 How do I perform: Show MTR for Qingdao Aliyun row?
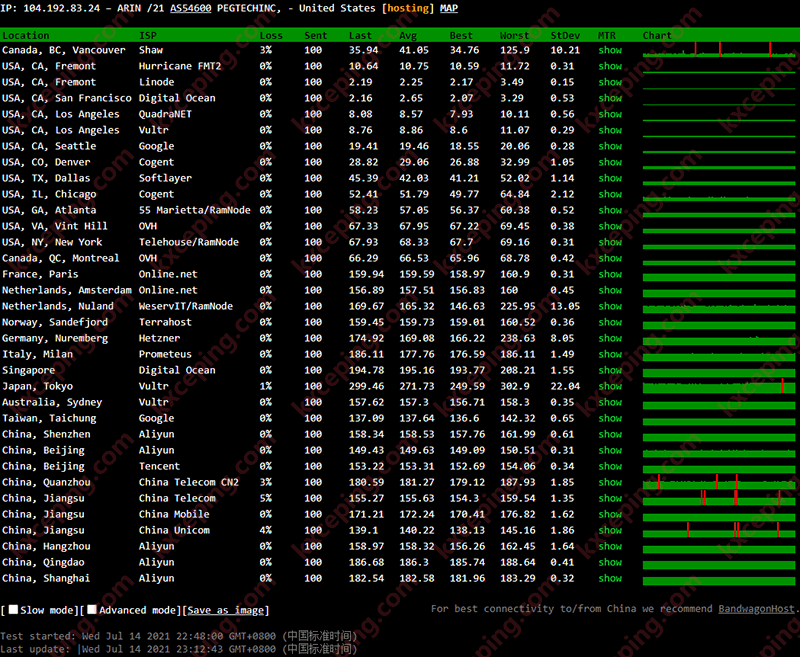610,562
